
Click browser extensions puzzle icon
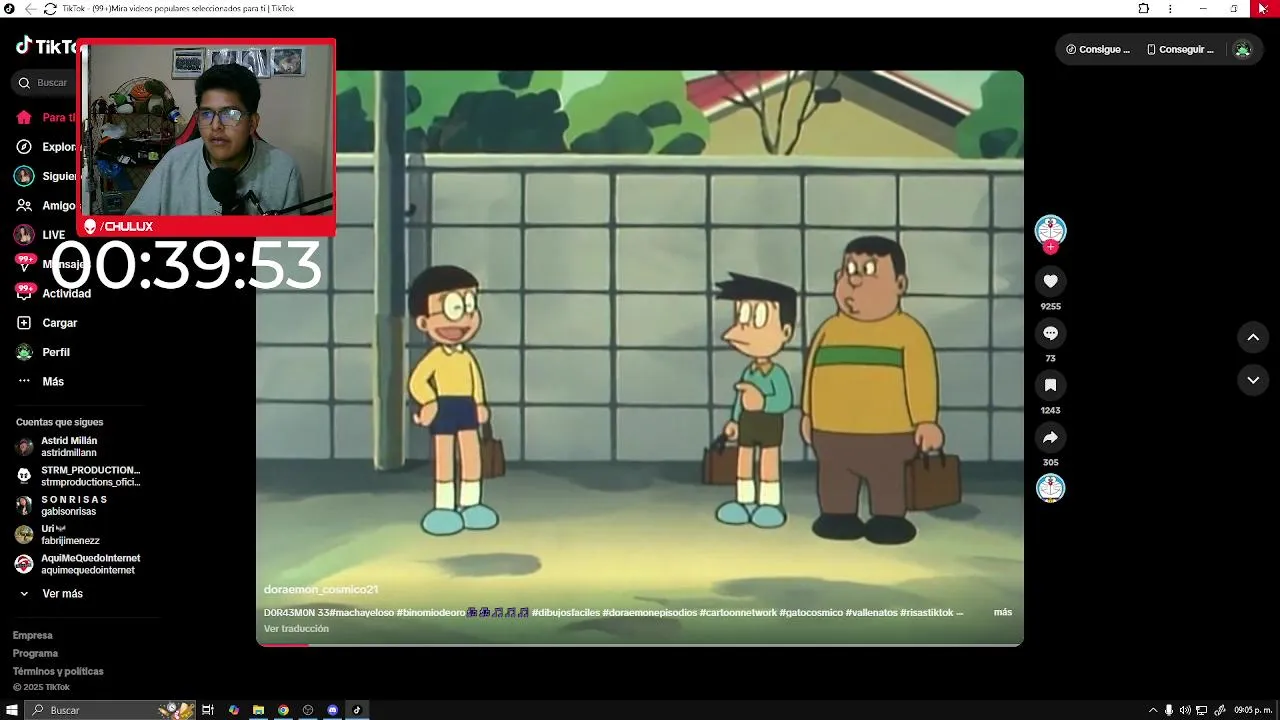click(1144, 8)
